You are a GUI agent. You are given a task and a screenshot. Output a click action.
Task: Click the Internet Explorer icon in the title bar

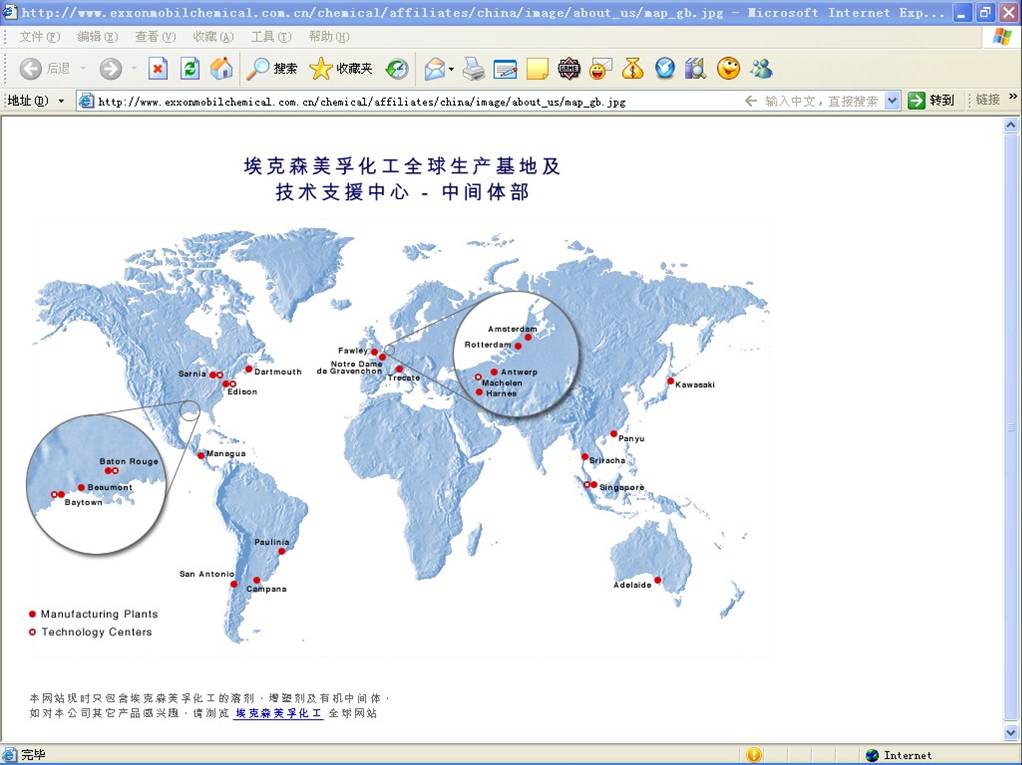[10, 12]
